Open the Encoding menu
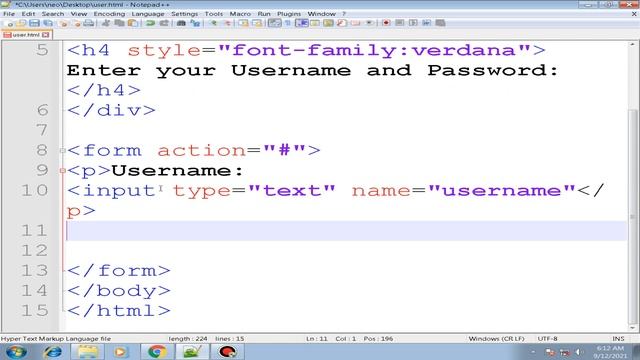640x360 pixels. tap(109, 14)
